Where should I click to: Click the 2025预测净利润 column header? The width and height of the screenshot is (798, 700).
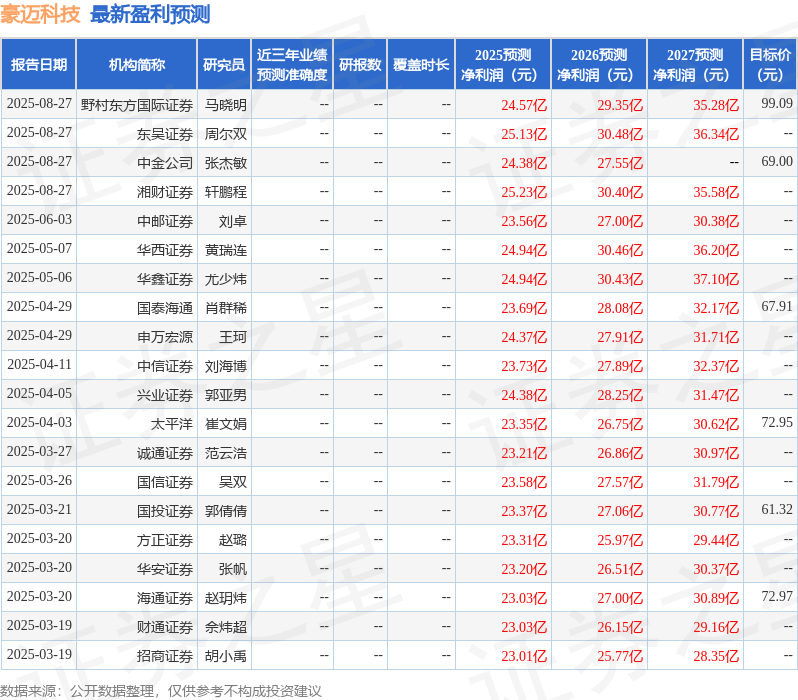503,65
